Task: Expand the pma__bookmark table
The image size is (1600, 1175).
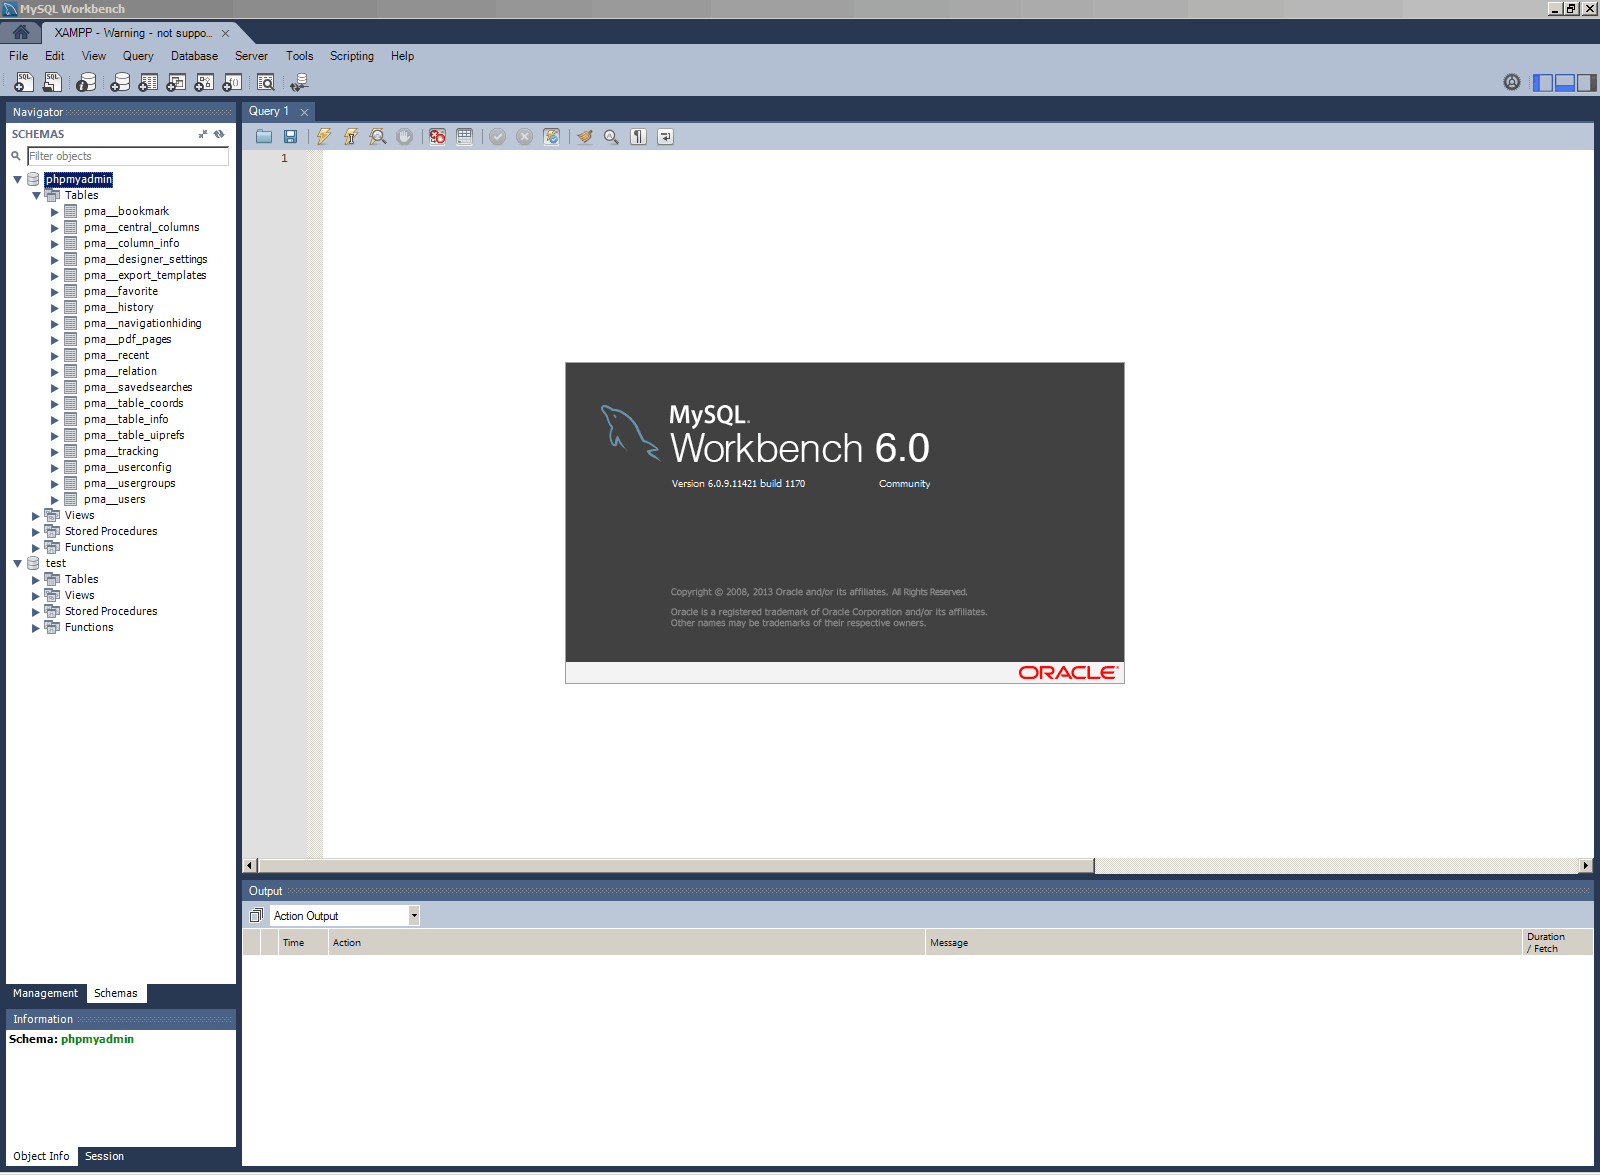Action: [55, 212]
